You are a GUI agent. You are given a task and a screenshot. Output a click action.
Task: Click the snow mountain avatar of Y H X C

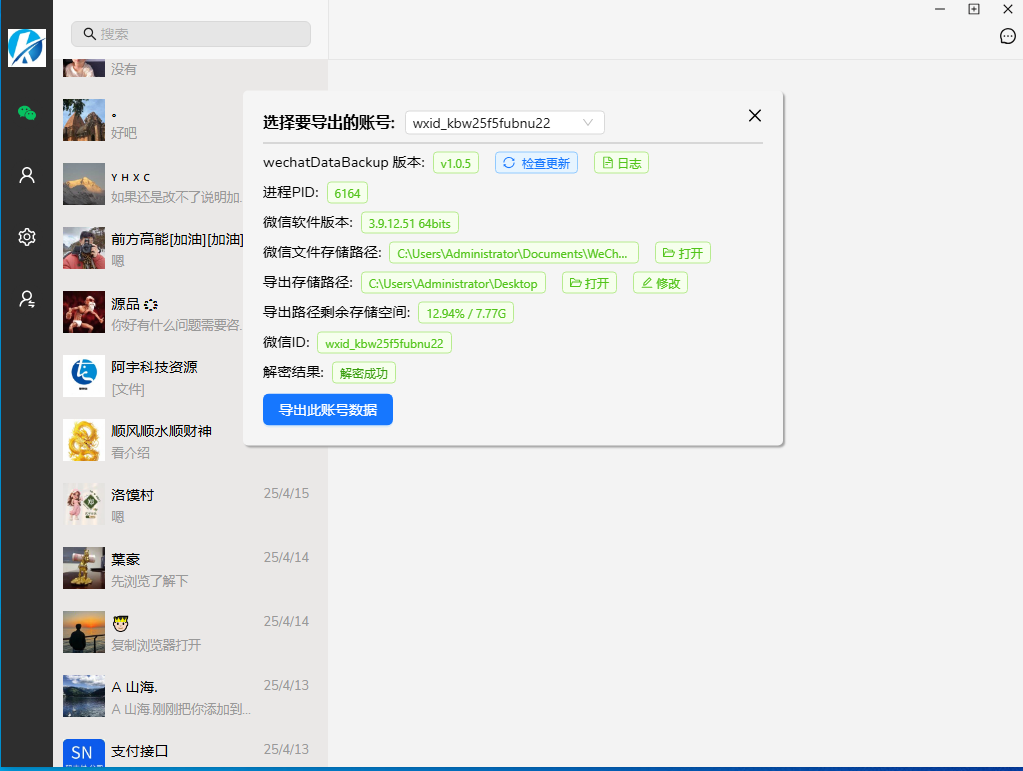pos(84,185)
